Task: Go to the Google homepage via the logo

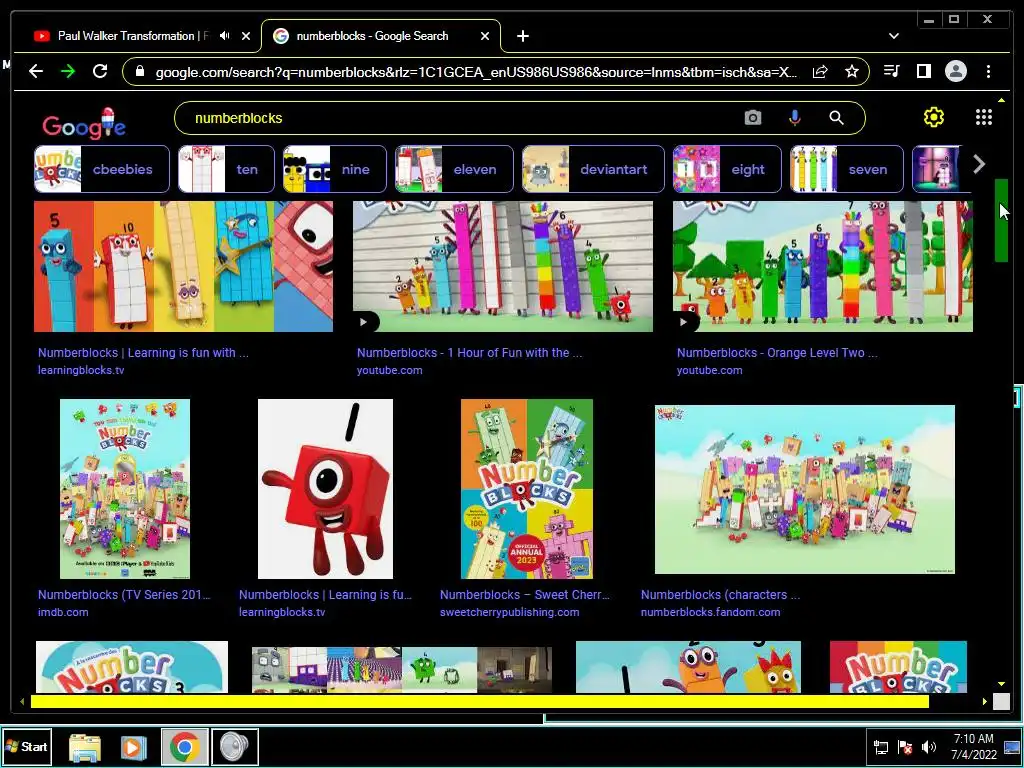Action: [x=84, y=124]
